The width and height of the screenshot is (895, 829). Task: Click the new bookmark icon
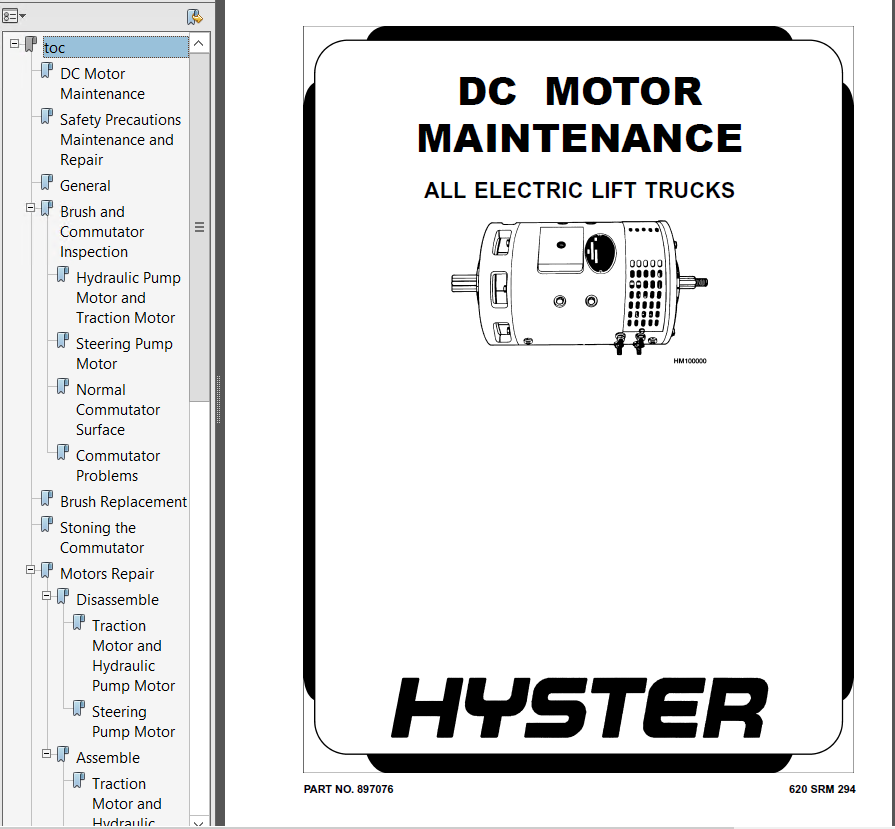195,17
